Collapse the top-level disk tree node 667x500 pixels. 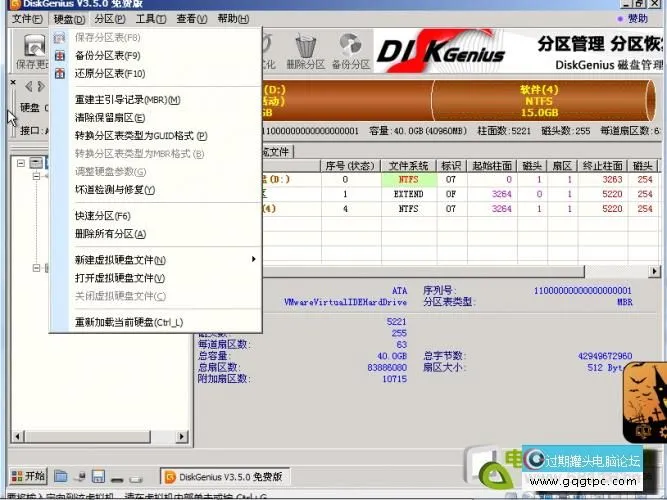tap(20, 163)
